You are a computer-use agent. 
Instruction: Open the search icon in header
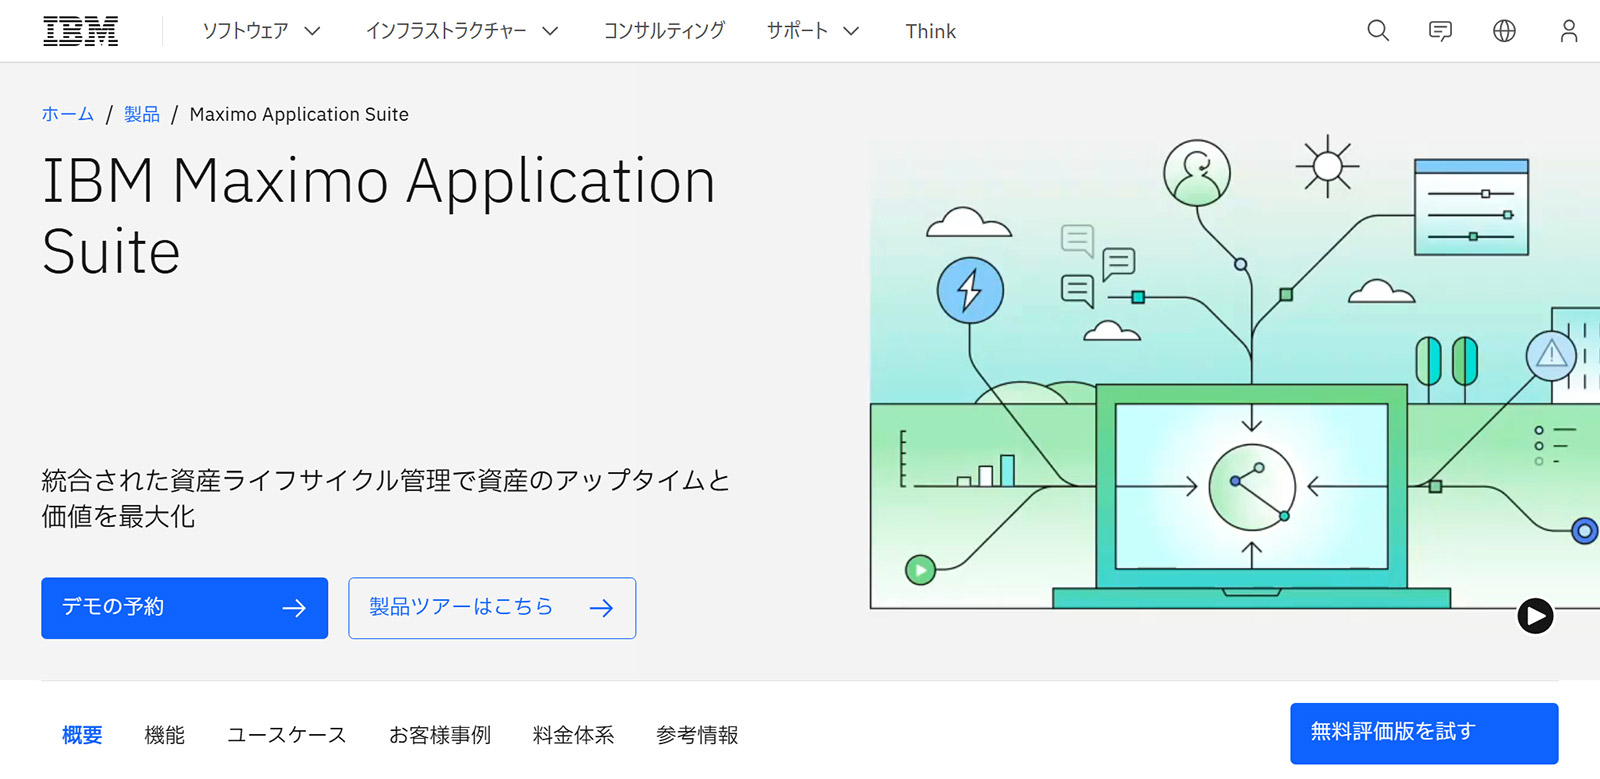[1378, 31]
